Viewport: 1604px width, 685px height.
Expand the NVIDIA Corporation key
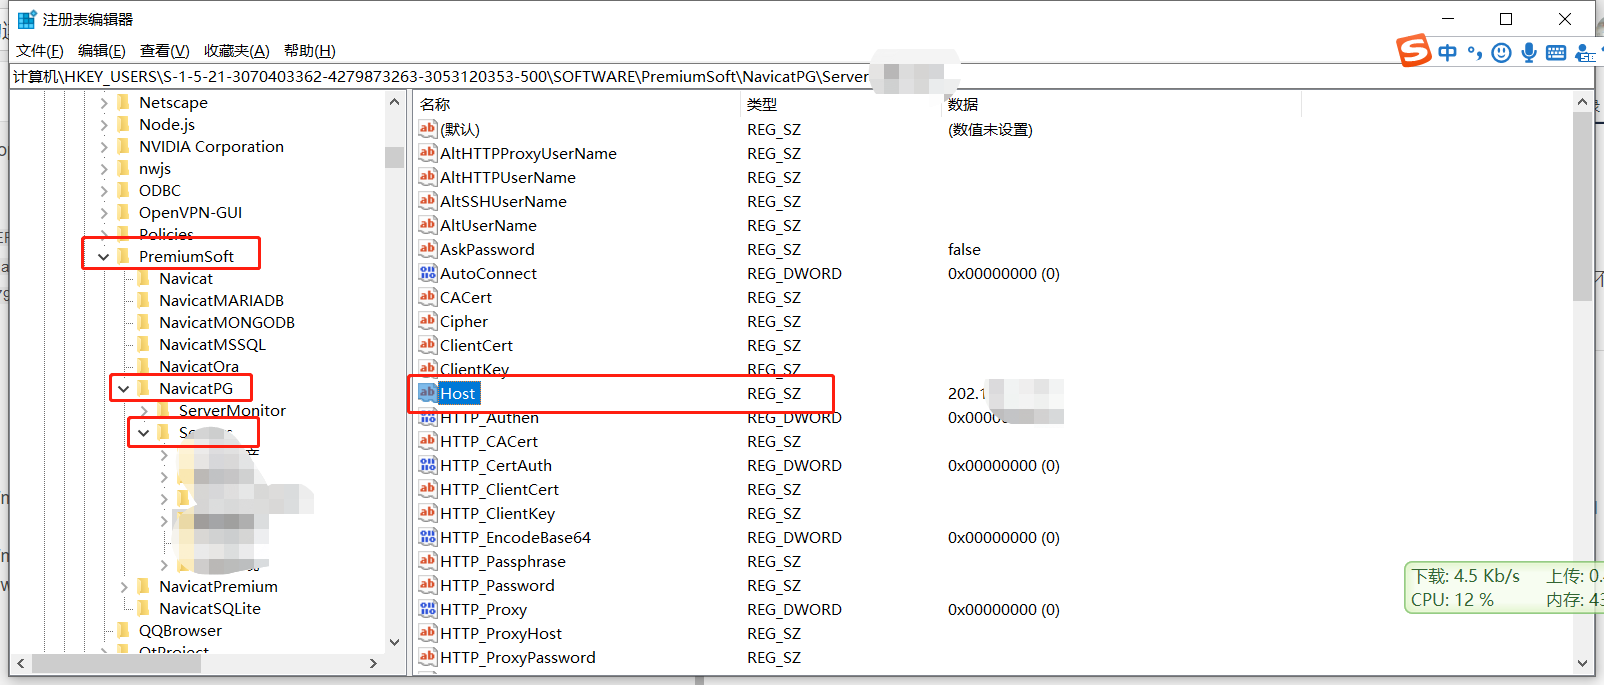[104, 146]
